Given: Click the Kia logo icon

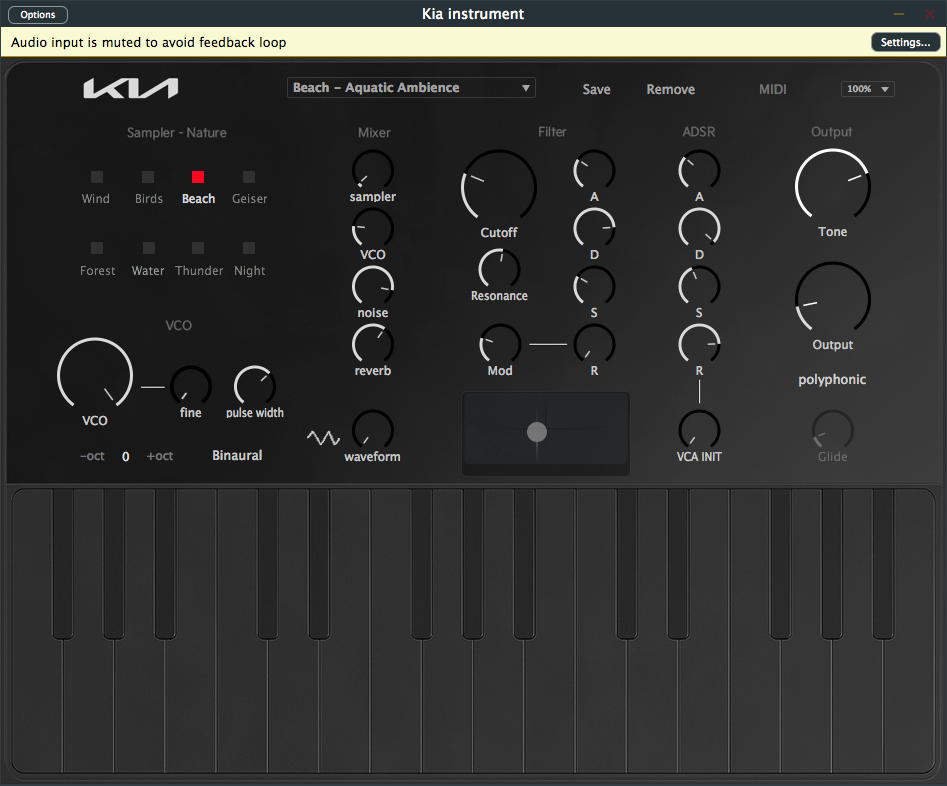Looking at the screenshot, I should coord(130,88).
